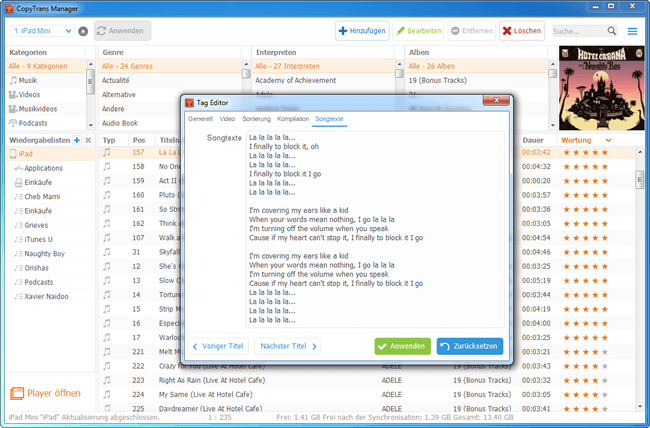Click the star rating of track 00:03:43
This screenshot has height=428, width=650.
(x=586, y=366)
